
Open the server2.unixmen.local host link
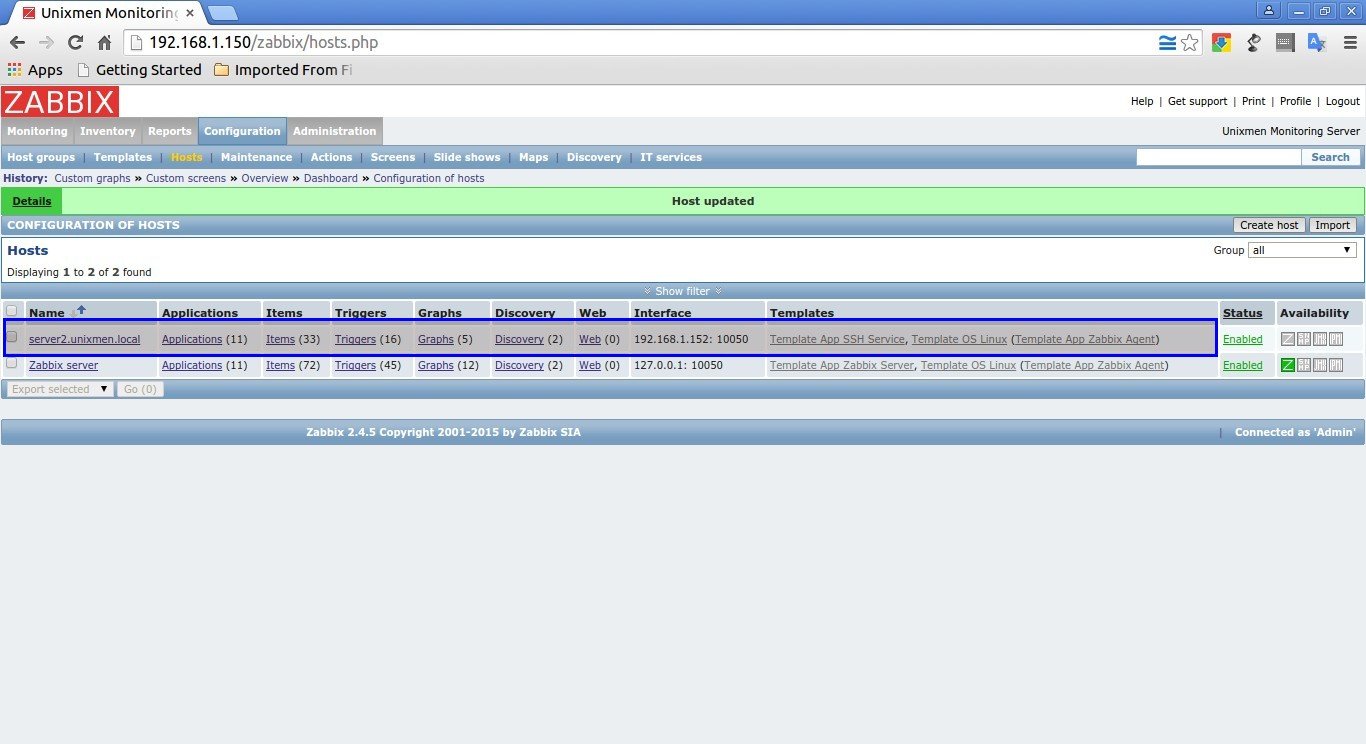(85, 339)
